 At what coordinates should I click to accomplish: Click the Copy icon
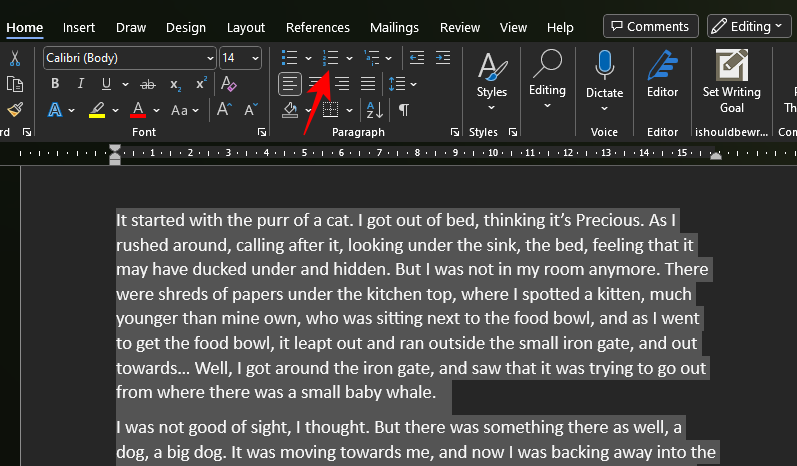pos(15,84)
